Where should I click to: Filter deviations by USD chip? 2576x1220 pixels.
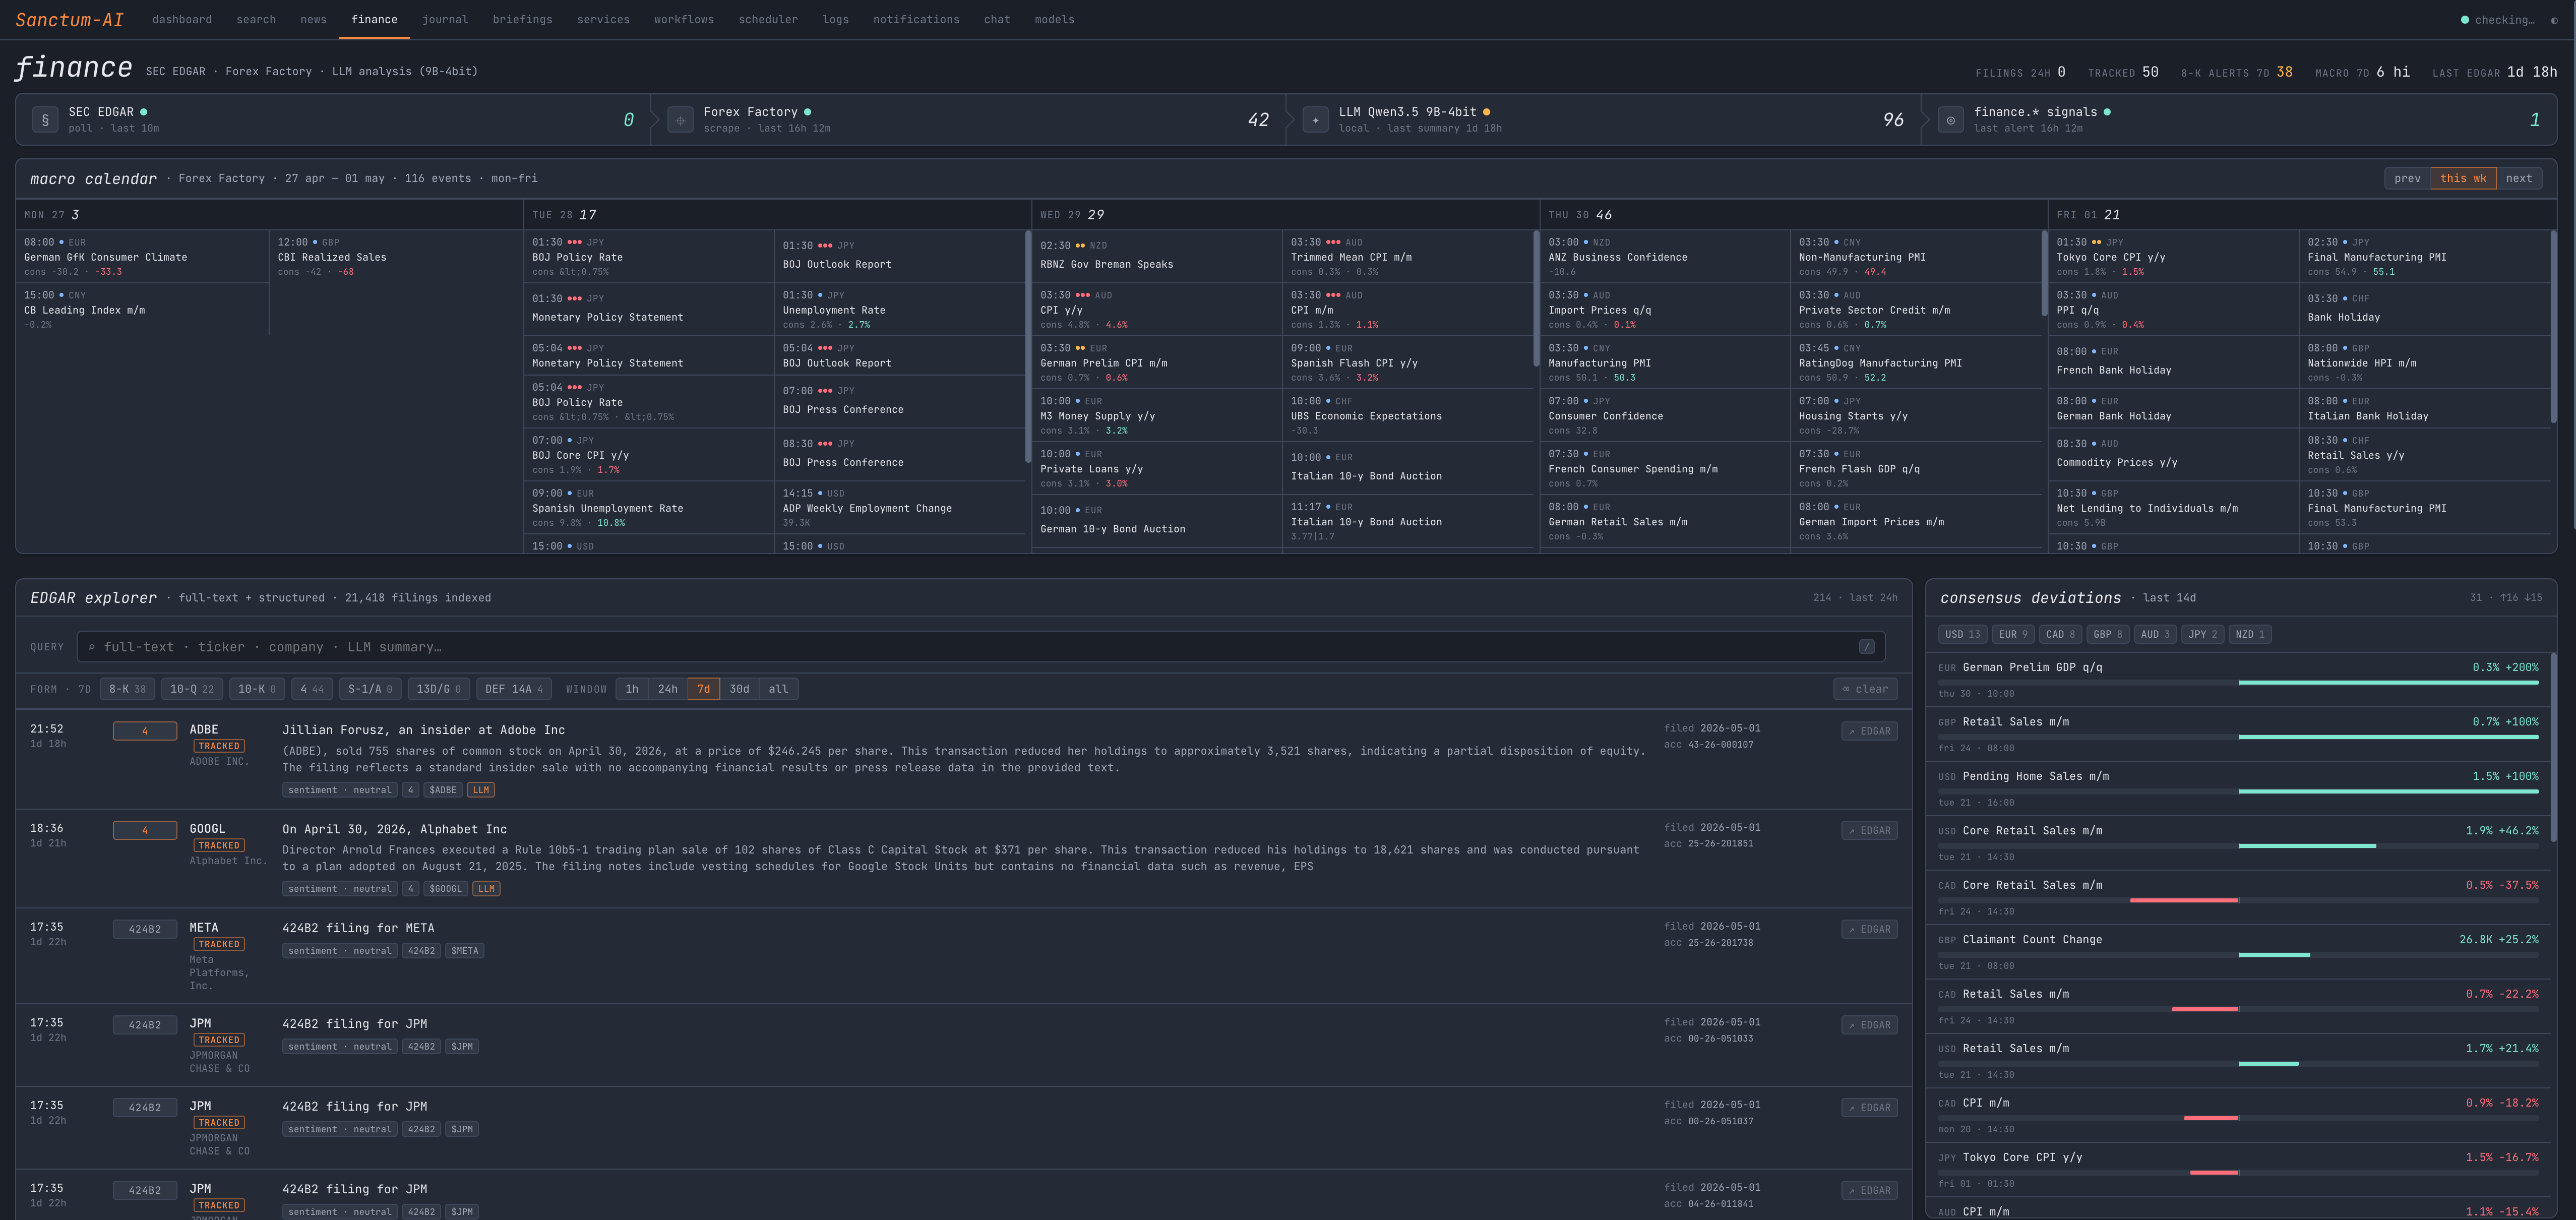click(x=1962, y=634)
